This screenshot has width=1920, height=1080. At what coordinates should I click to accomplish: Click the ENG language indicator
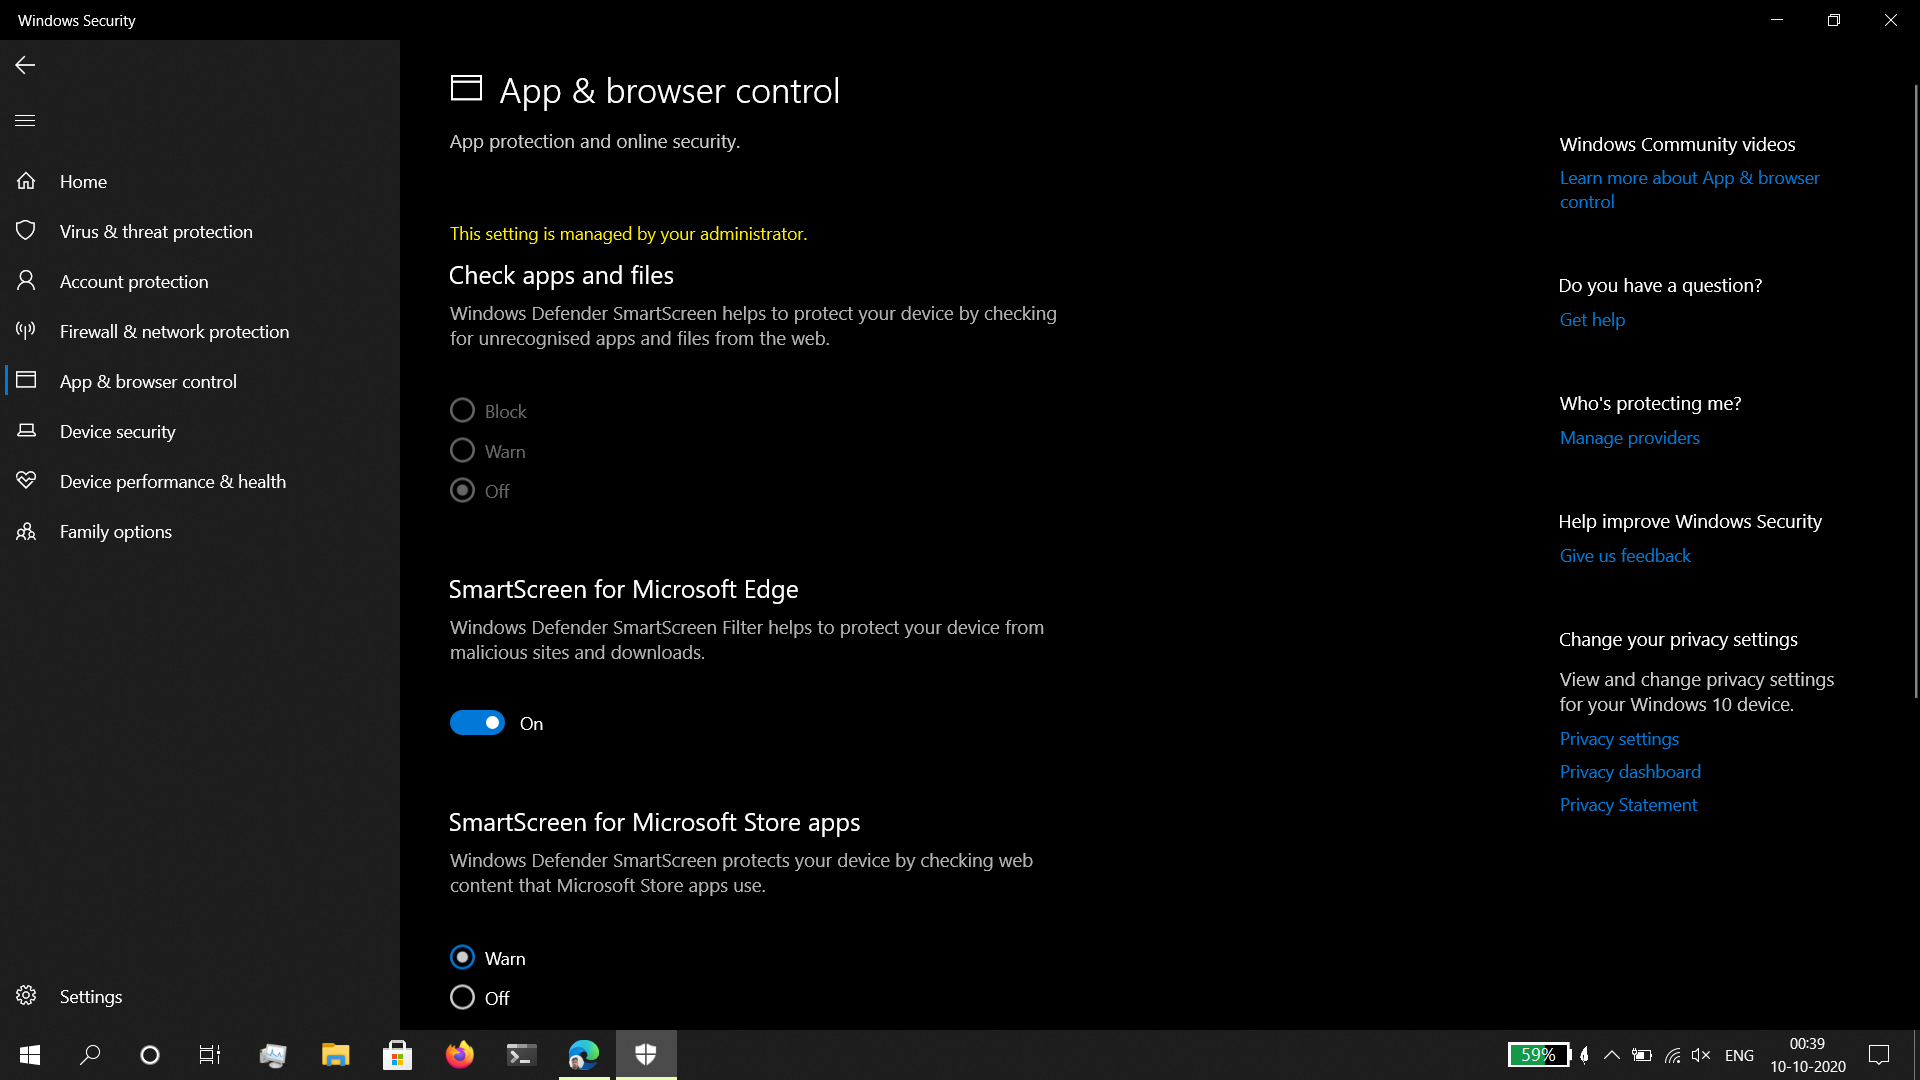click(1739, 1055)
